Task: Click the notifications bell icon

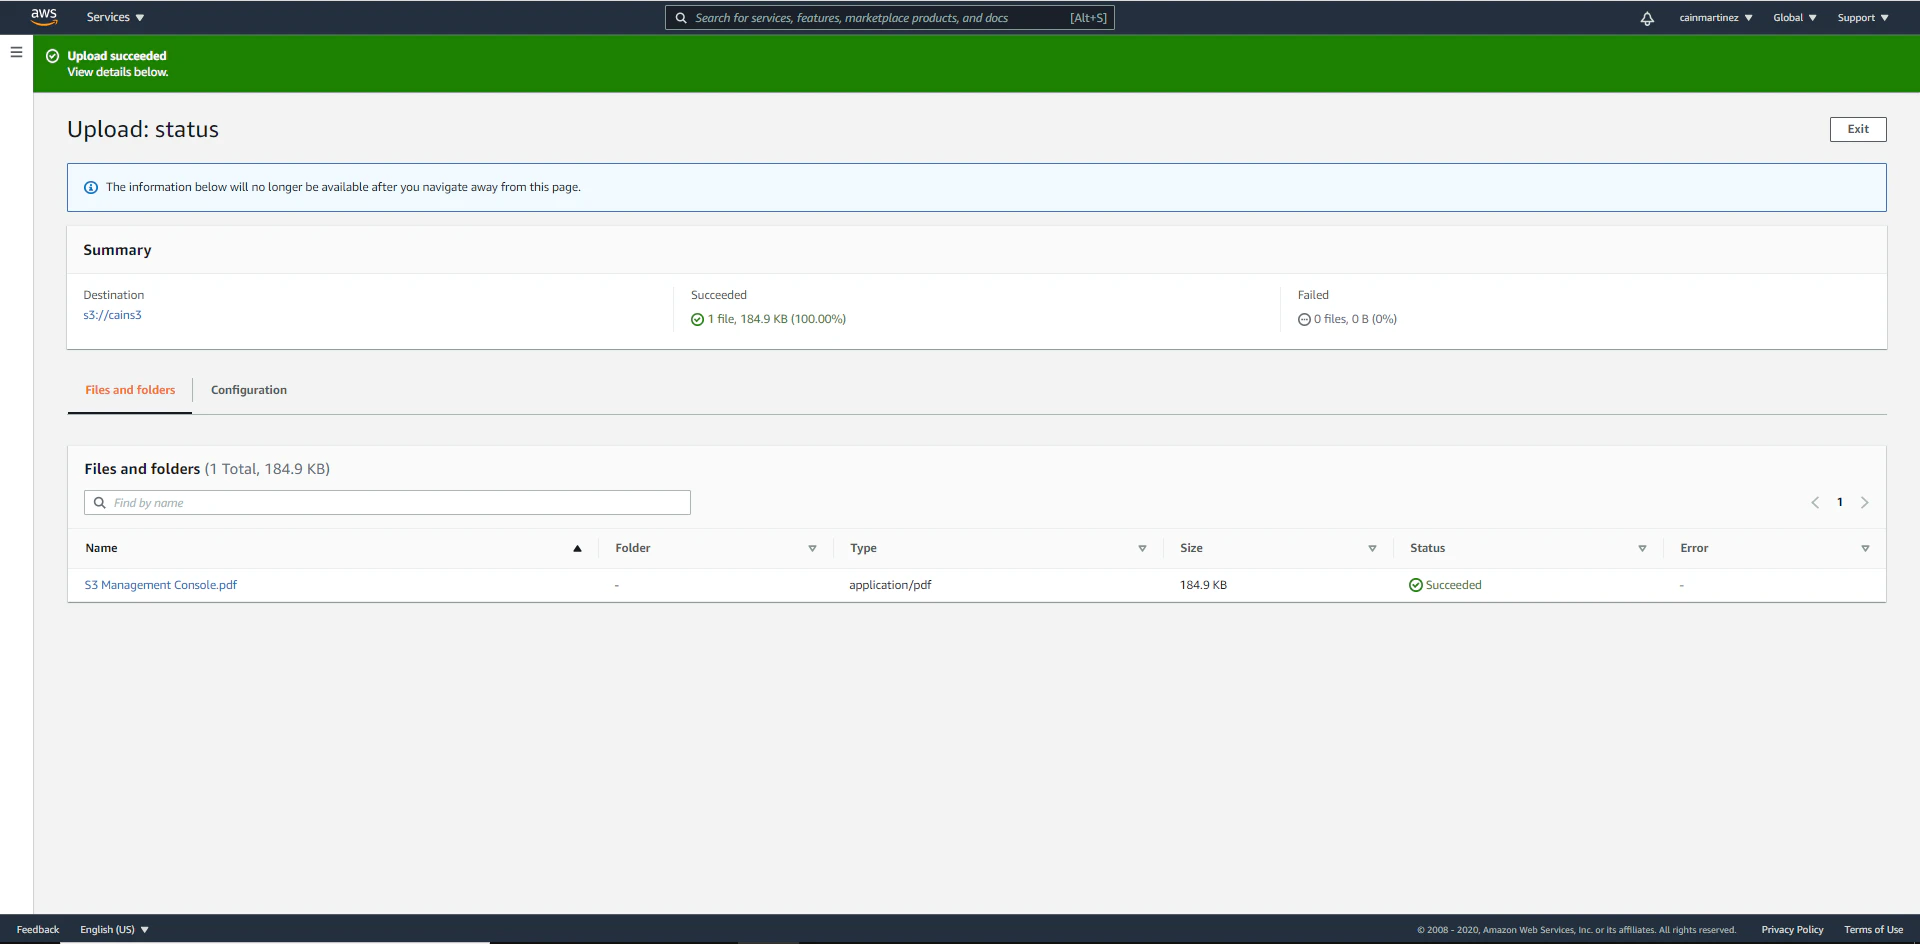Action: 1646,17
